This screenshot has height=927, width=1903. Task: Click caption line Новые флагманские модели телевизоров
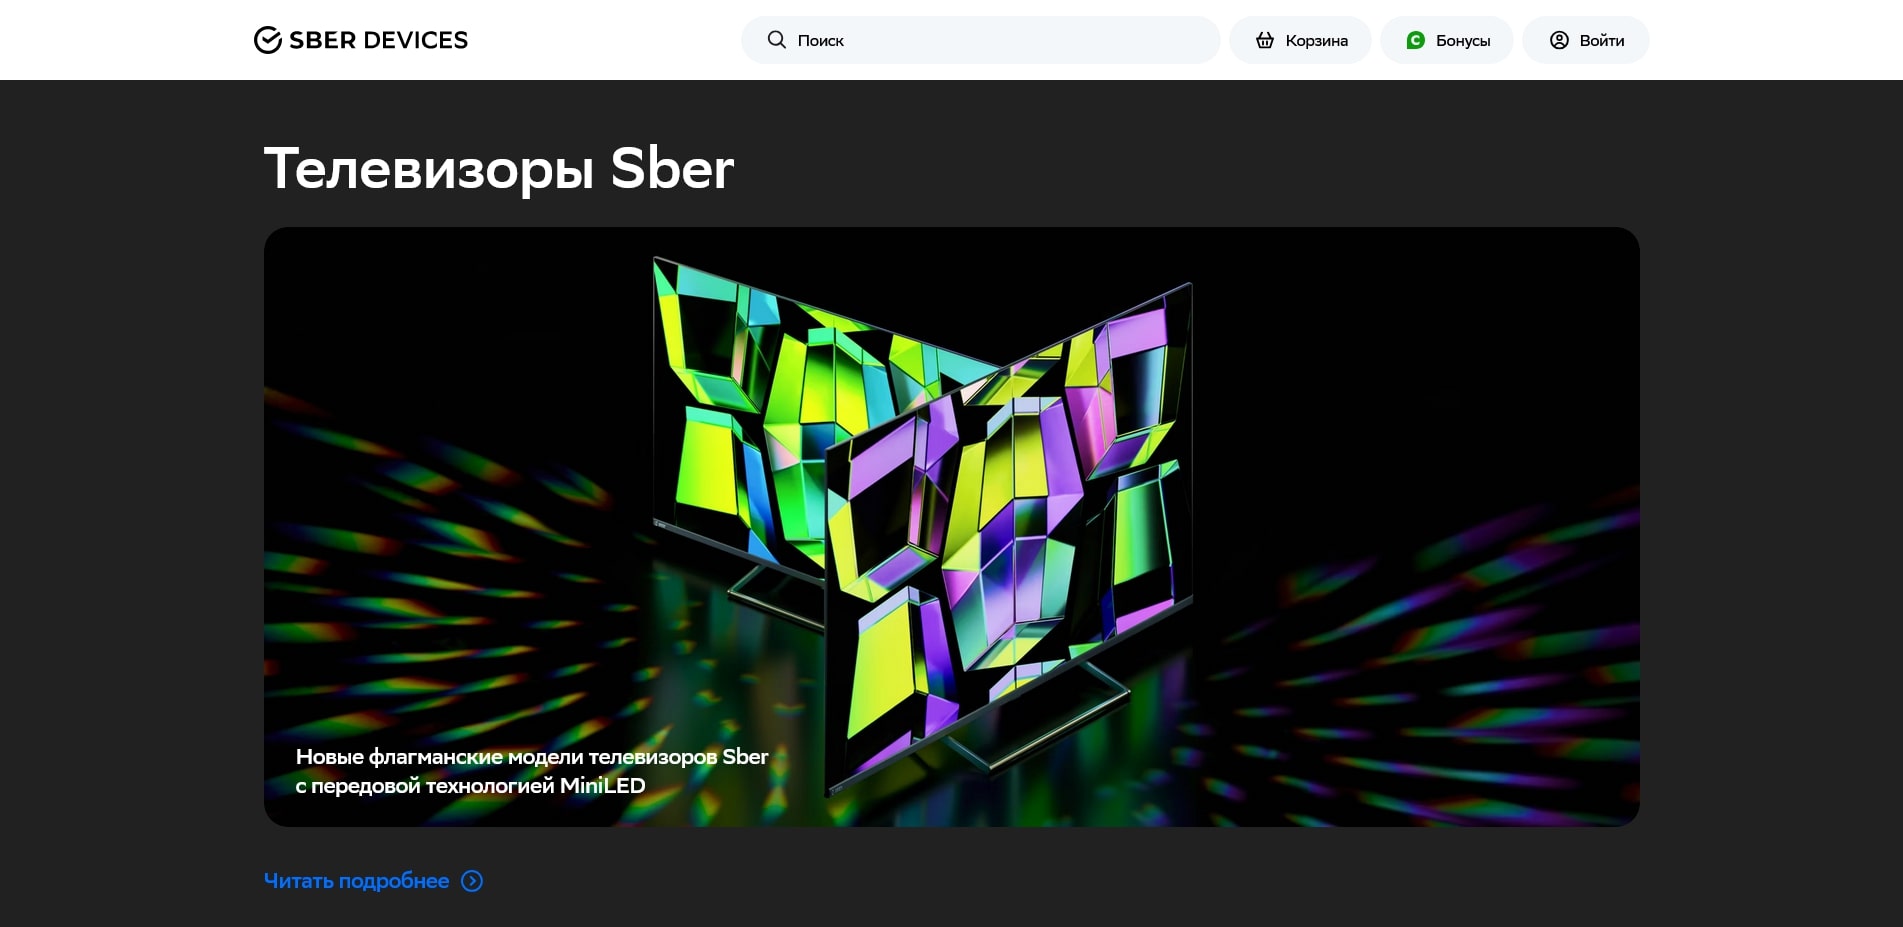pyautogui.click(x=532, y=757)
